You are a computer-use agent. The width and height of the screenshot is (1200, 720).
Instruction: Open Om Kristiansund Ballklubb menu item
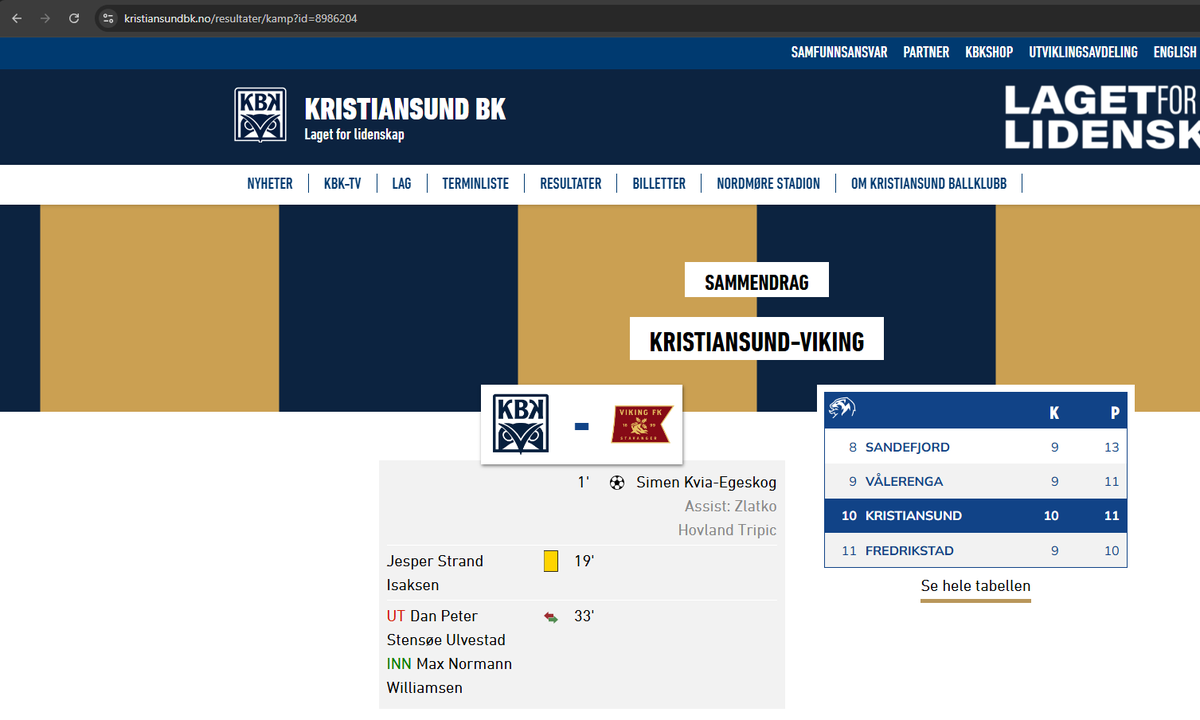coord(929,183)
